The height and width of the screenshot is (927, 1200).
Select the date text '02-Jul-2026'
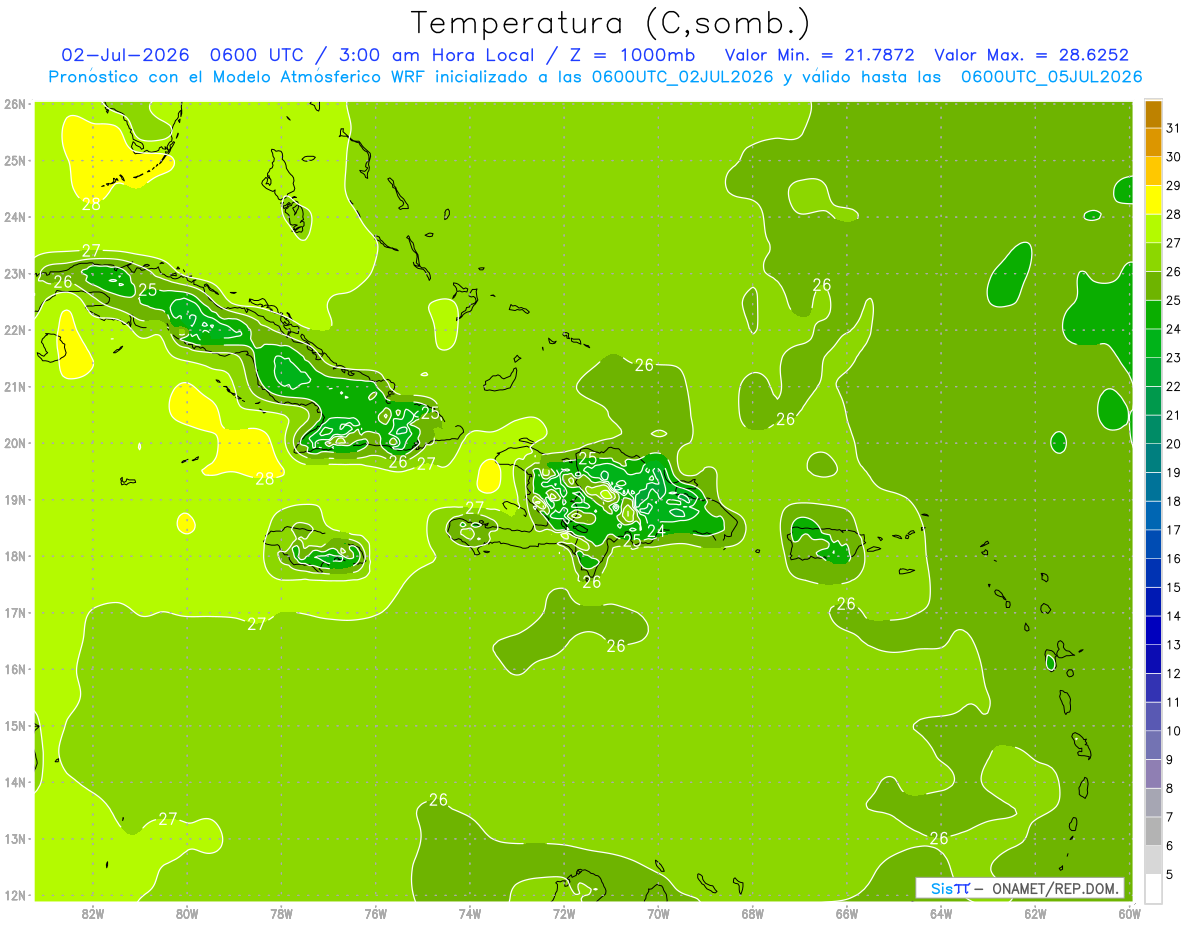(x=125, y=55)
